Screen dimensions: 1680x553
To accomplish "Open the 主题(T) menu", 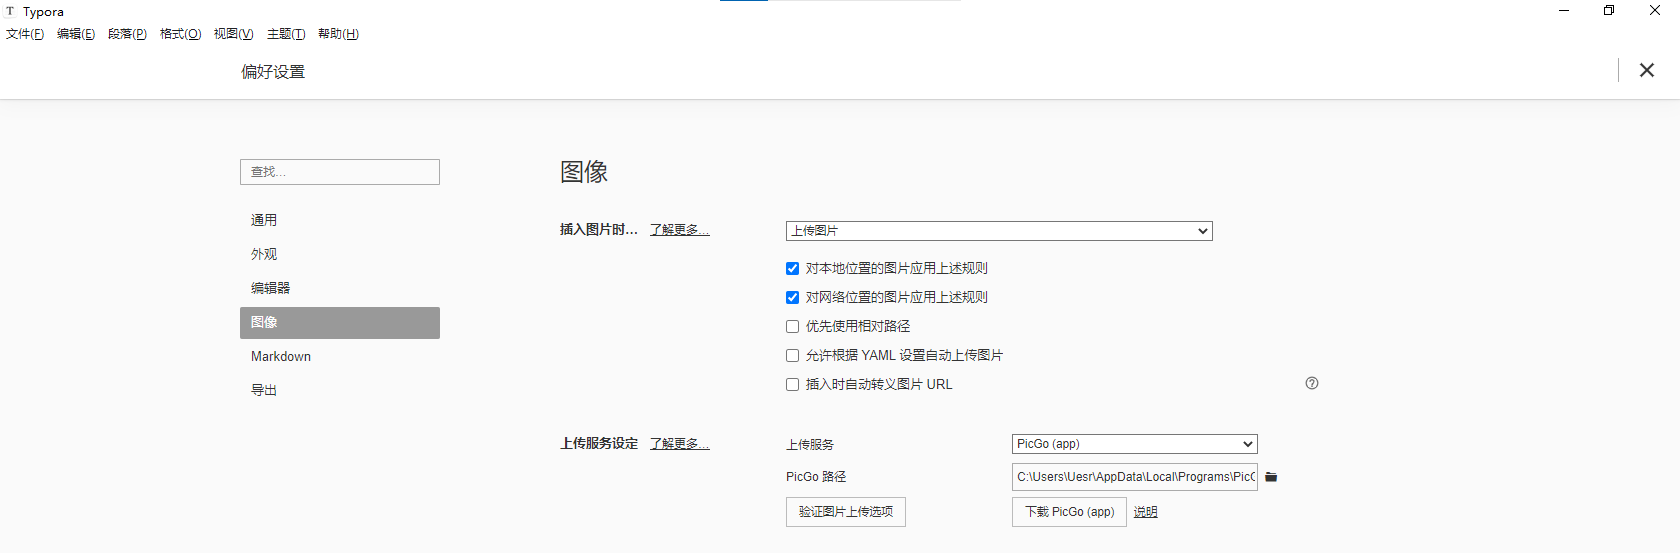I will coord(286,34).
